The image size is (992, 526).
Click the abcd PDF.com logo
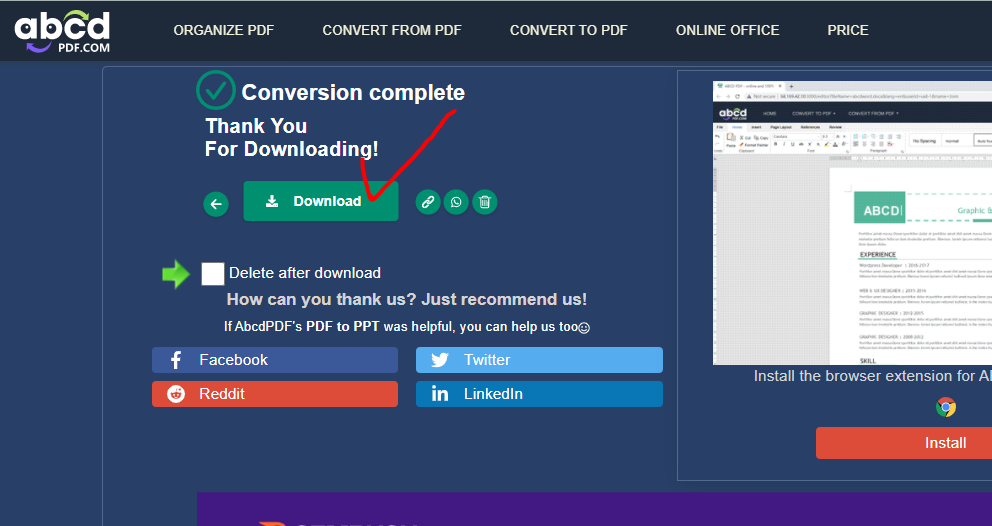click(x=62, y=31)
